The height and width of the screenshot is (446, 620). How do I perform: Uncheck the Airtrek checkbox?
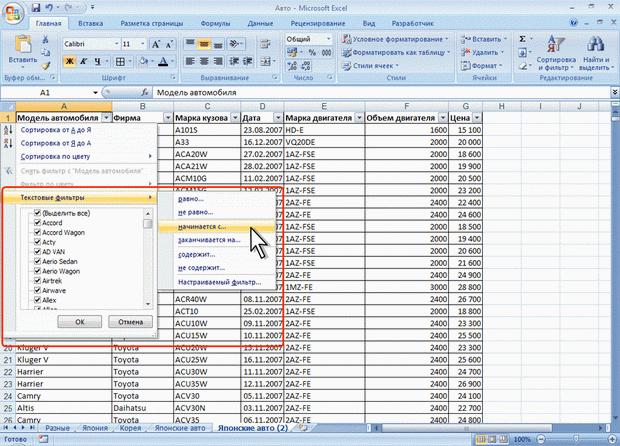(x=38, y=280)
